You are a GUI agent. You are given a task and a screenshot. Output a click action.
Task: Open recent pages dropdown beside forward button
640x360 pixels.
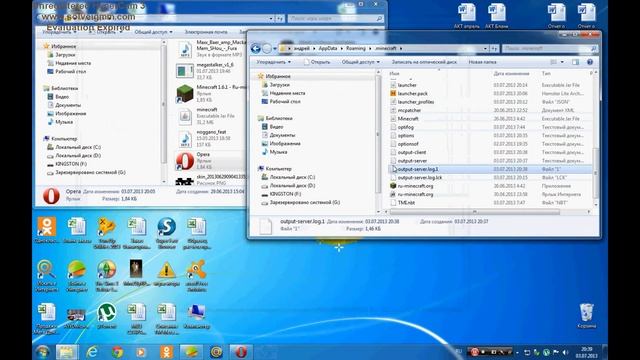coord(275,49)
